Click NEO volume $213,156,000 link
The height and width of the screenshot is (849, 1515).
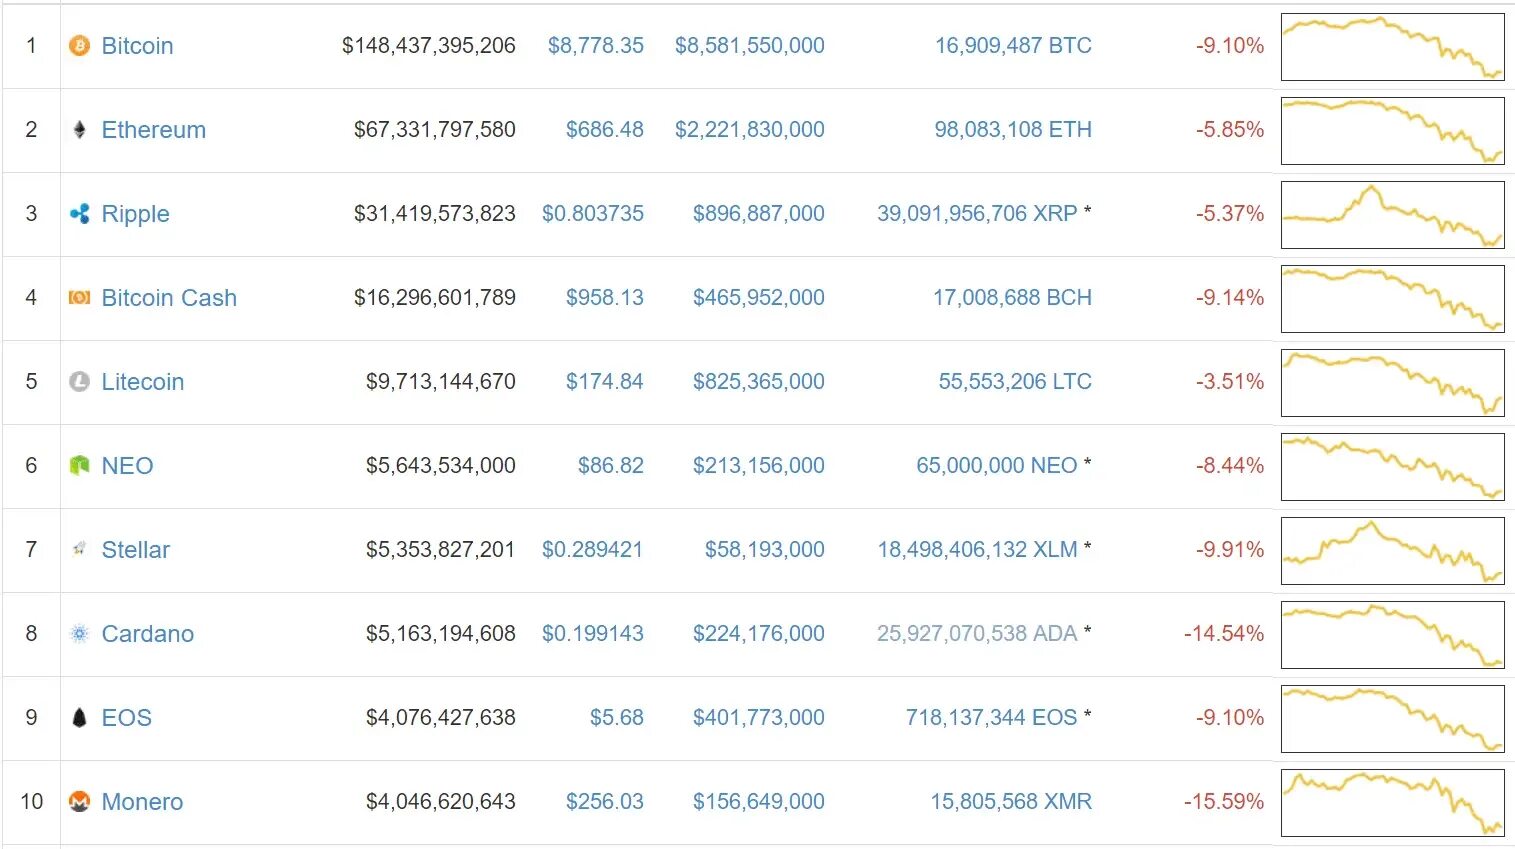pos(759,466)
